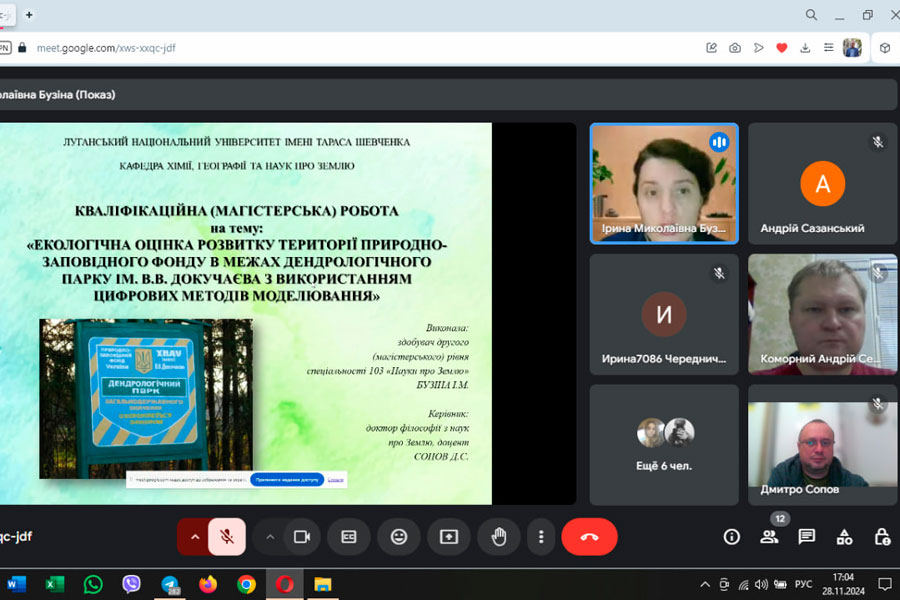Turn on captions with the CC button
This screenshot has width=900, height=600.
coord(349,537)
